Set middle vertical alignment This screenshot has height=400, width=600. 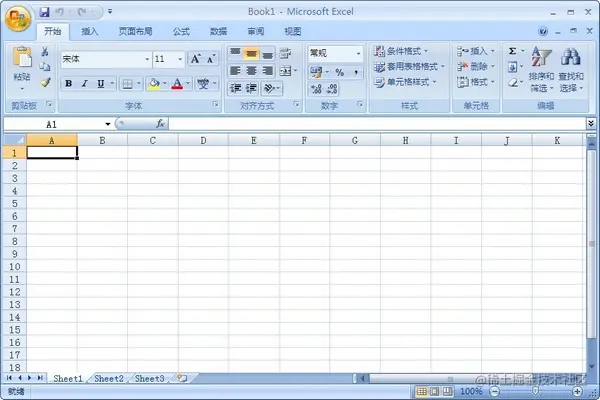pos(251,53)
